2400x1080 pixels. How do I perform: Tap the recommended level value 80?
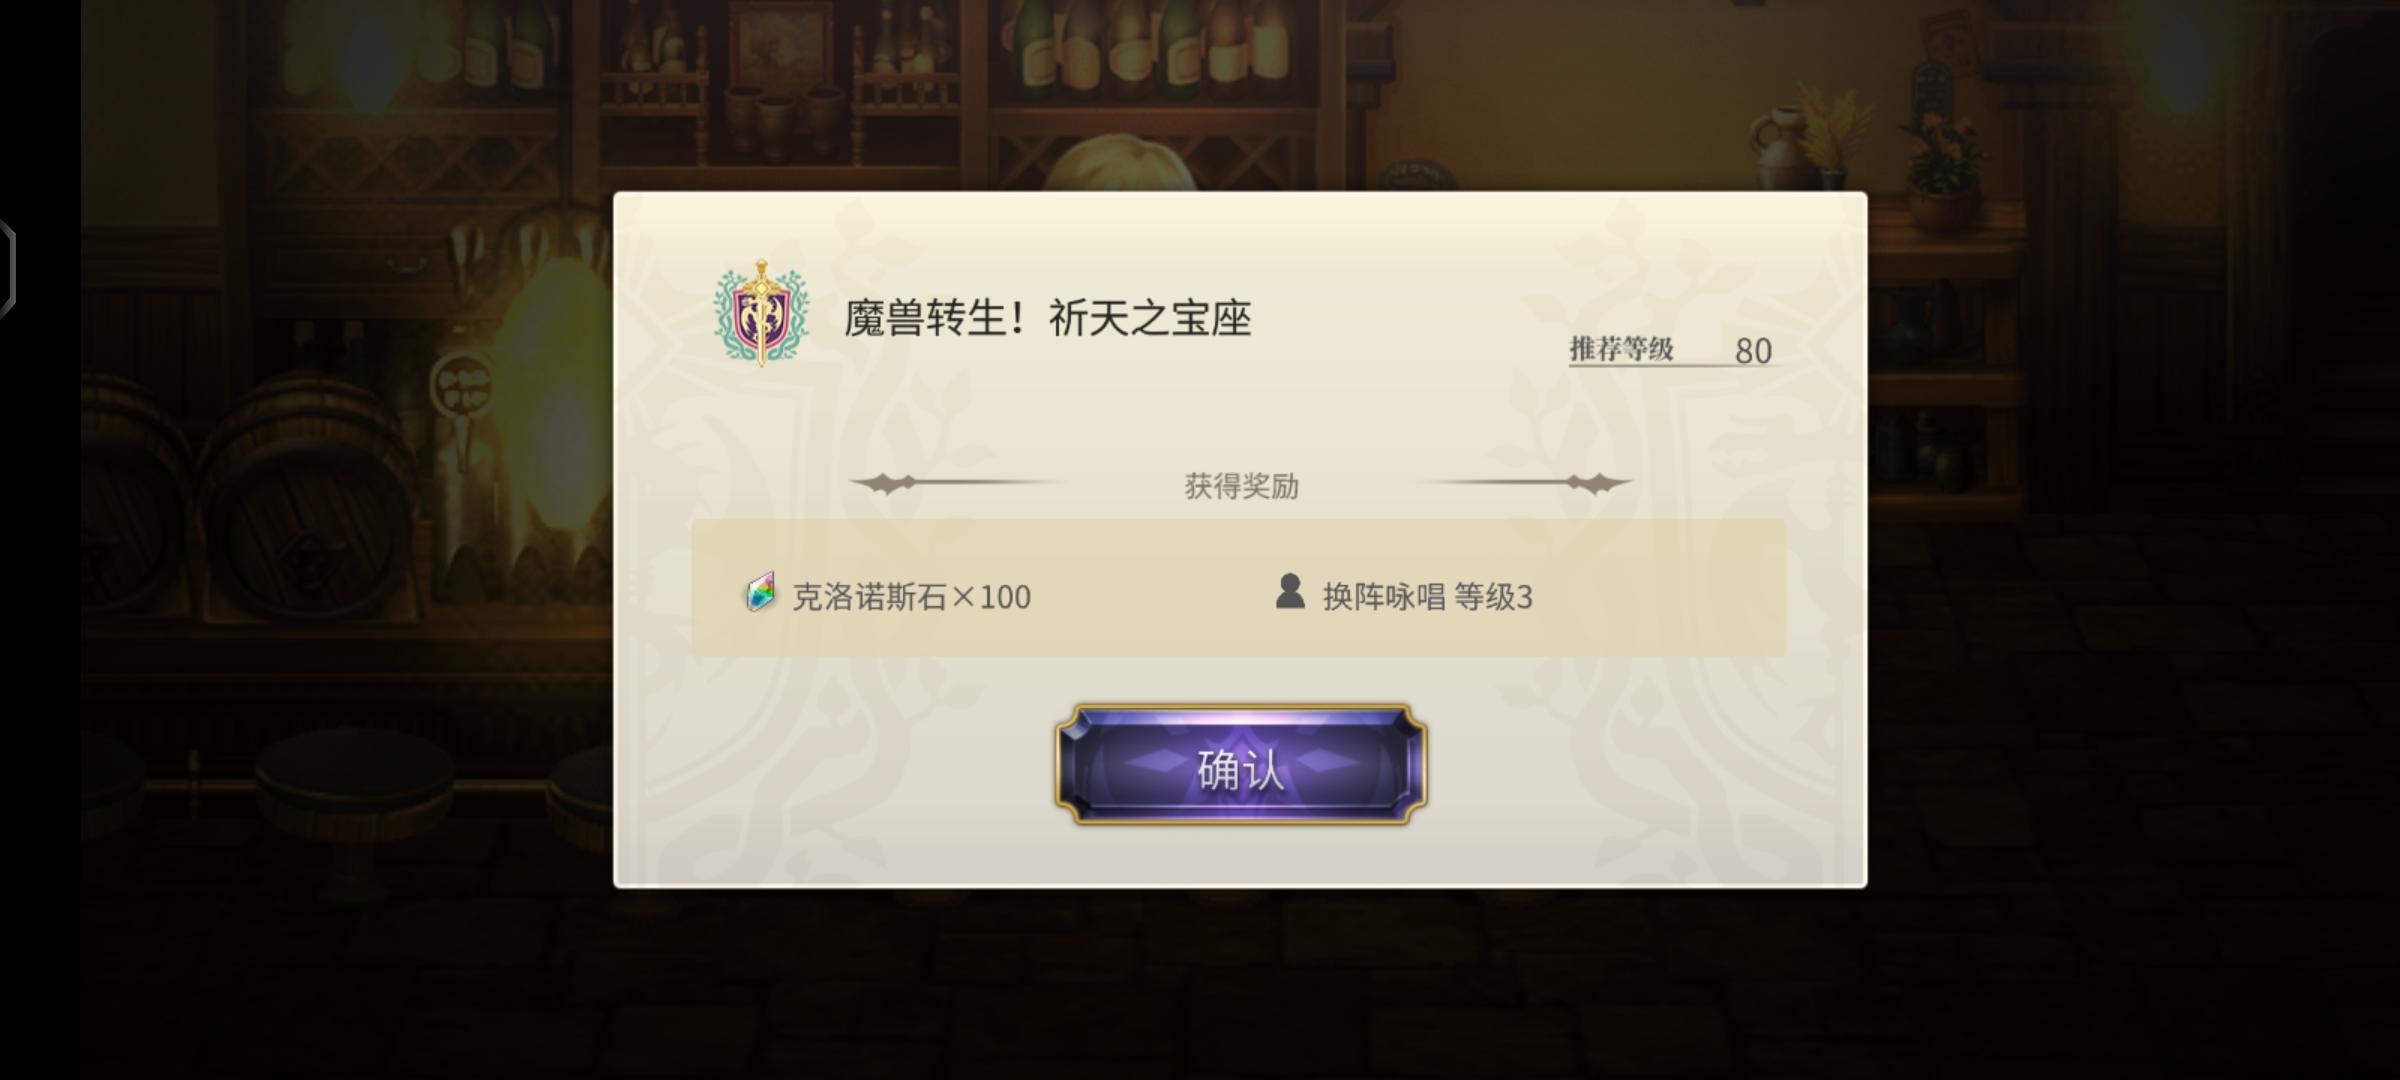click(1753, 351)
